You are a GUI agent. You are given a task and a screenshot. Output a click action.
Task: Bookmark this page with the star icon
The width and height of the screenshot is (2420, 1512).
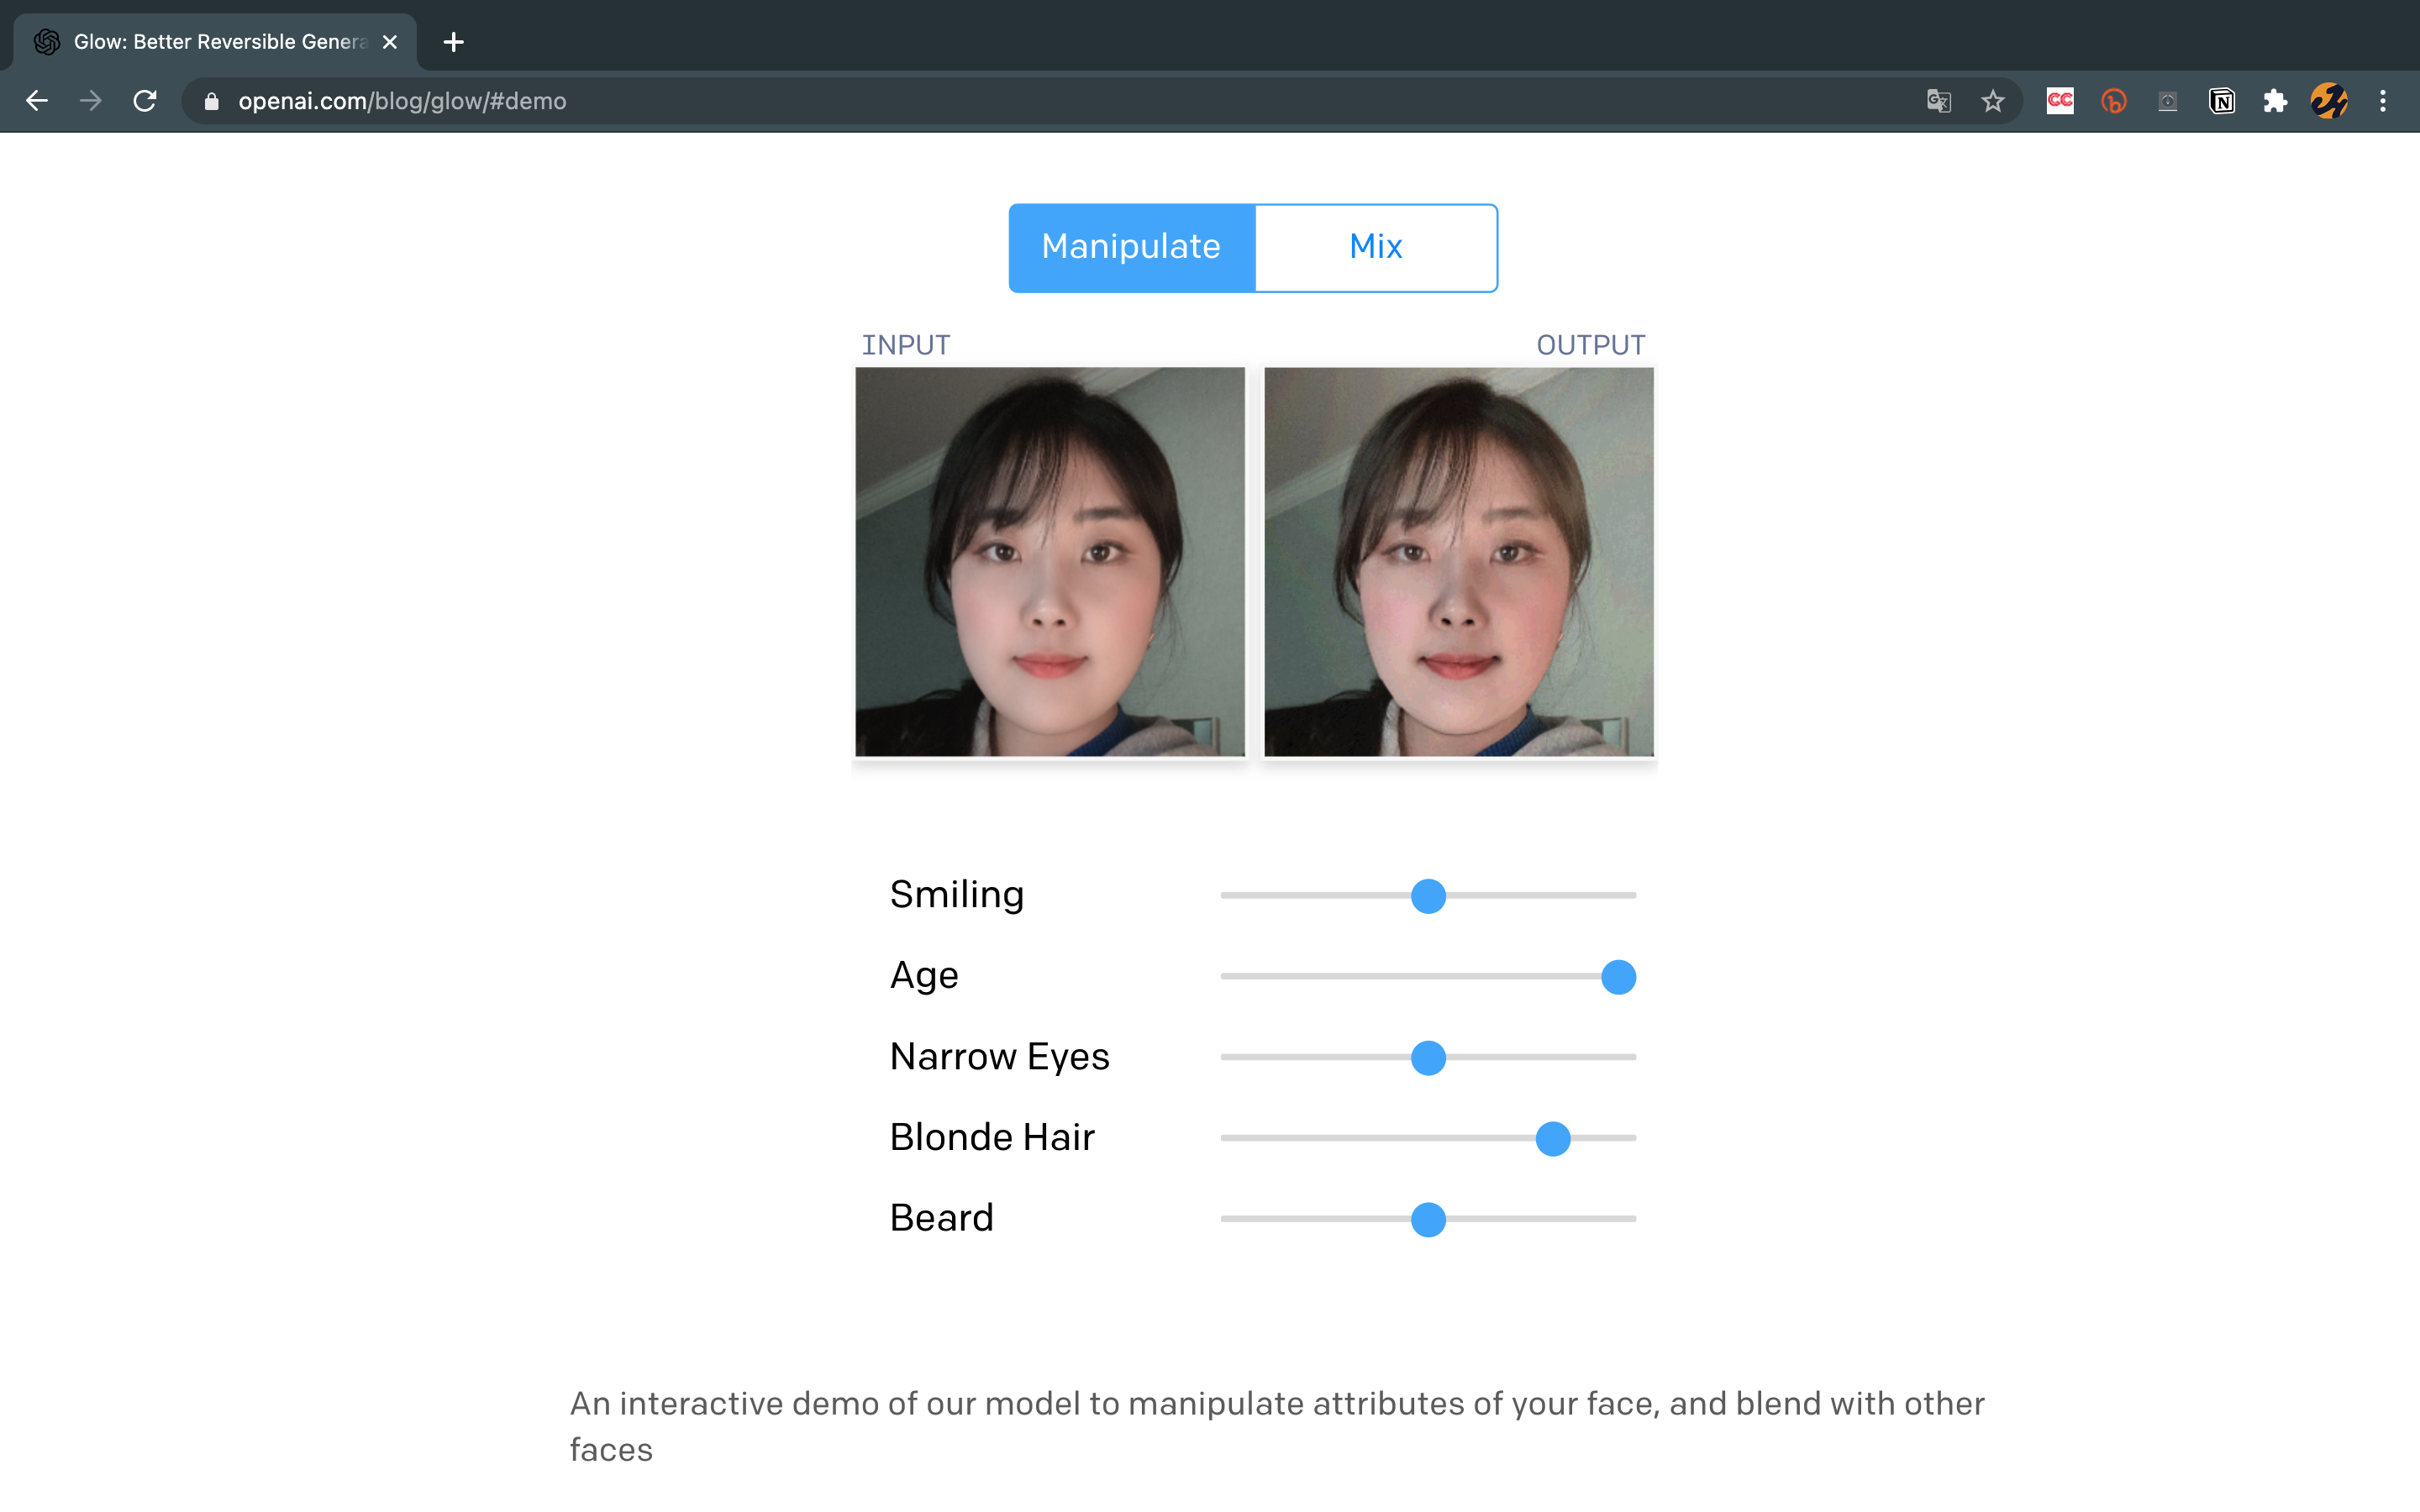pyautogui.click(x=1993, y=101)
